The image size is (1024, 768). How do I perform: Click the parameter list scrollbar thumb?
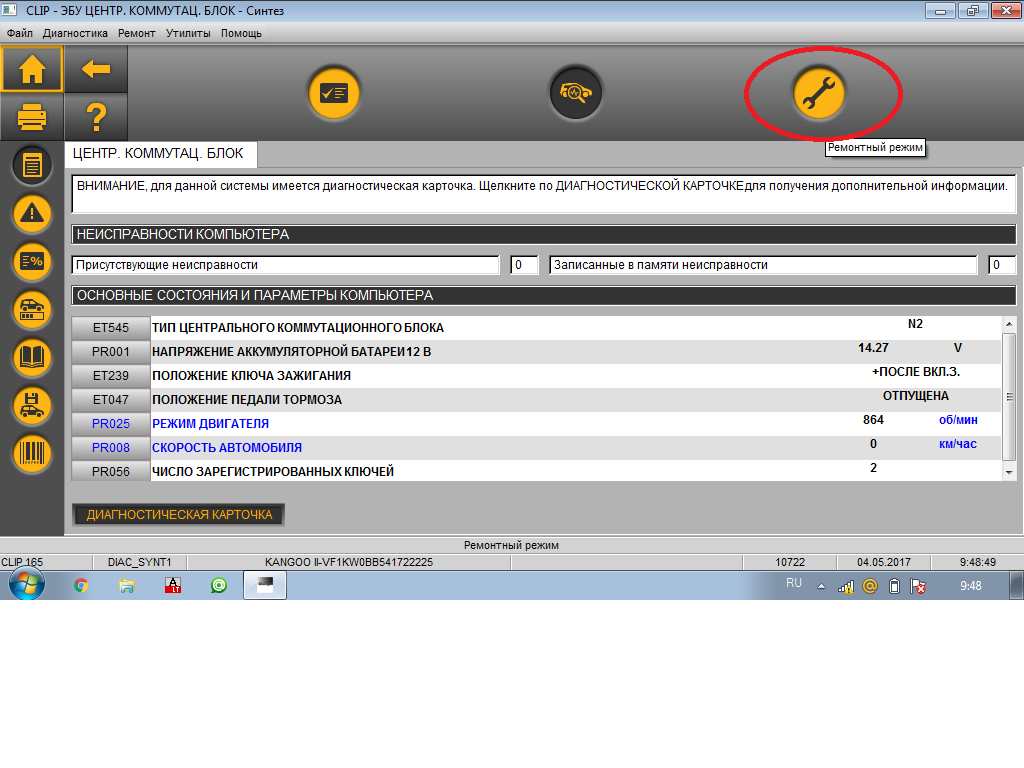tap(1009, 396)
